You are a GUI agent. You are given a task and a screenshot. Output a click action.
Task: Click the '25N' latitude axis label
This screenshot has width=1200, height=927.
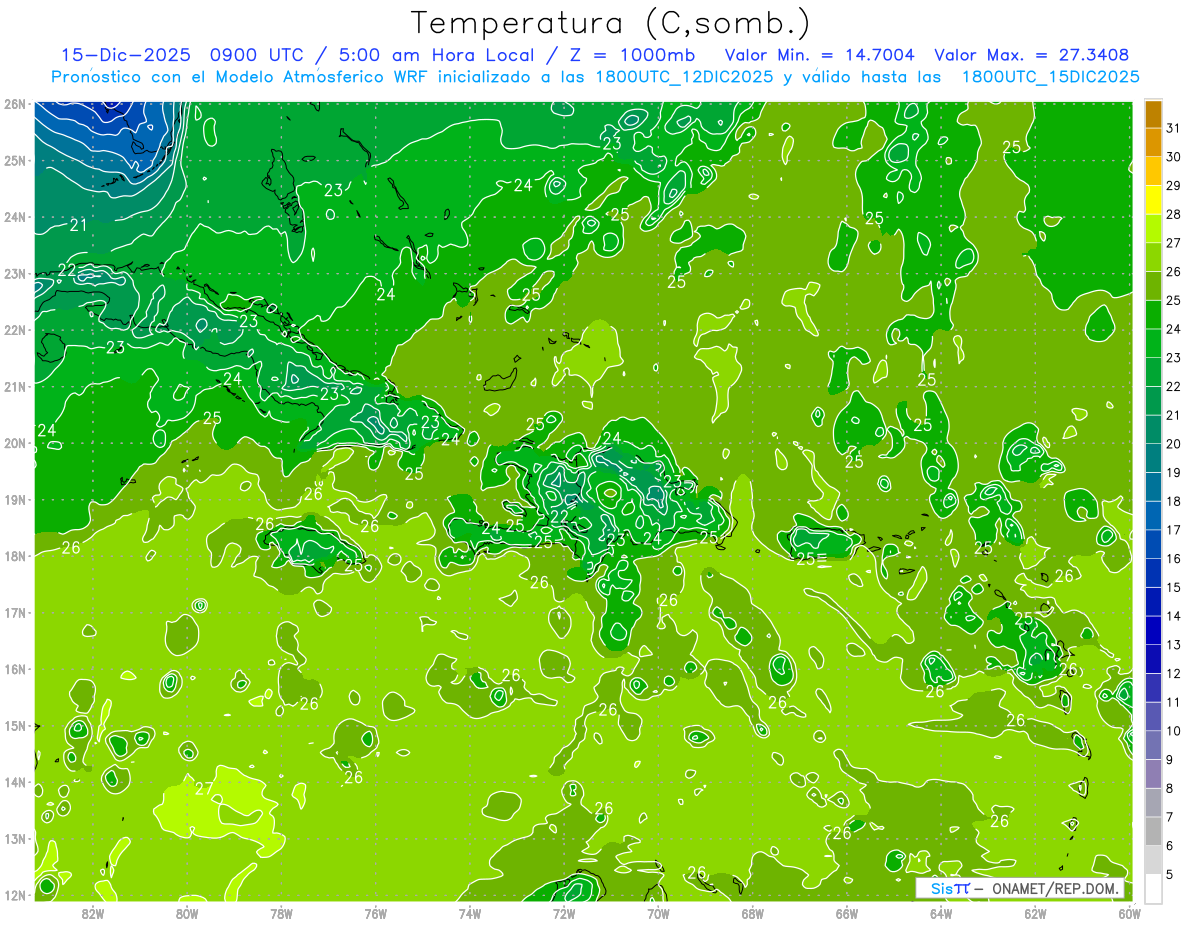(x=14, y=160)
